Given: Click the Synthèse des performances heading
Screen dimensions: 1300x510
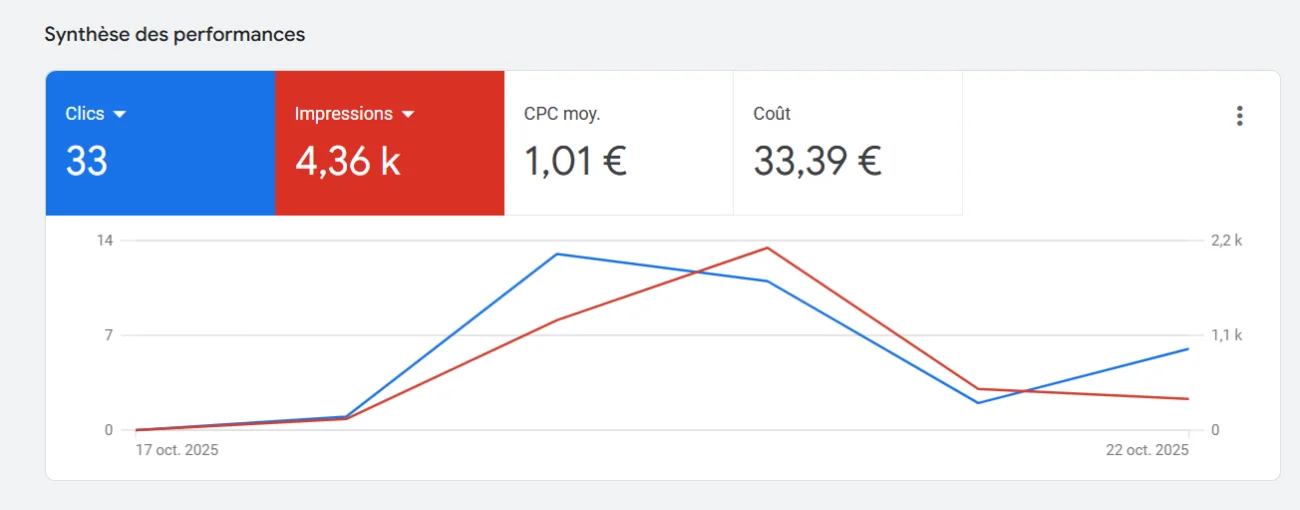Looking at the screenshot, I should pos(175,34).
